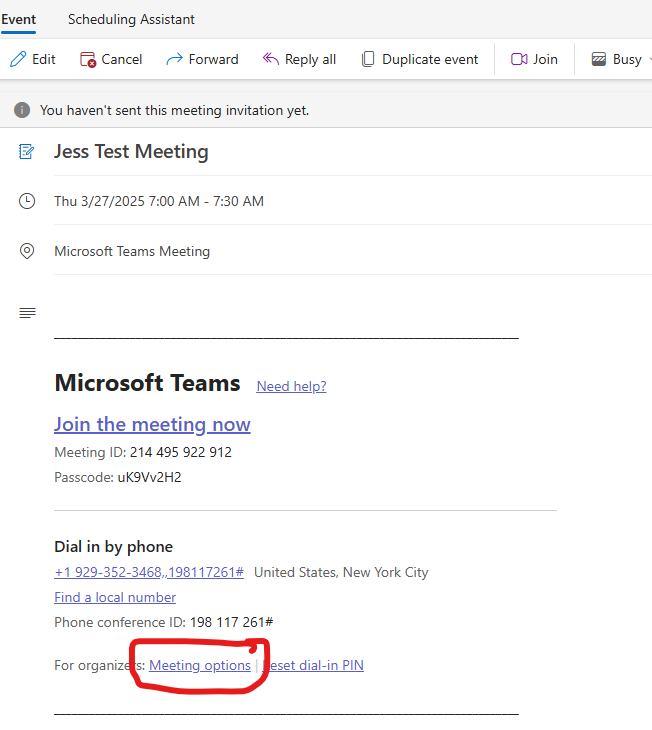Click the Forward label in the toolbar

pos(213,60)
